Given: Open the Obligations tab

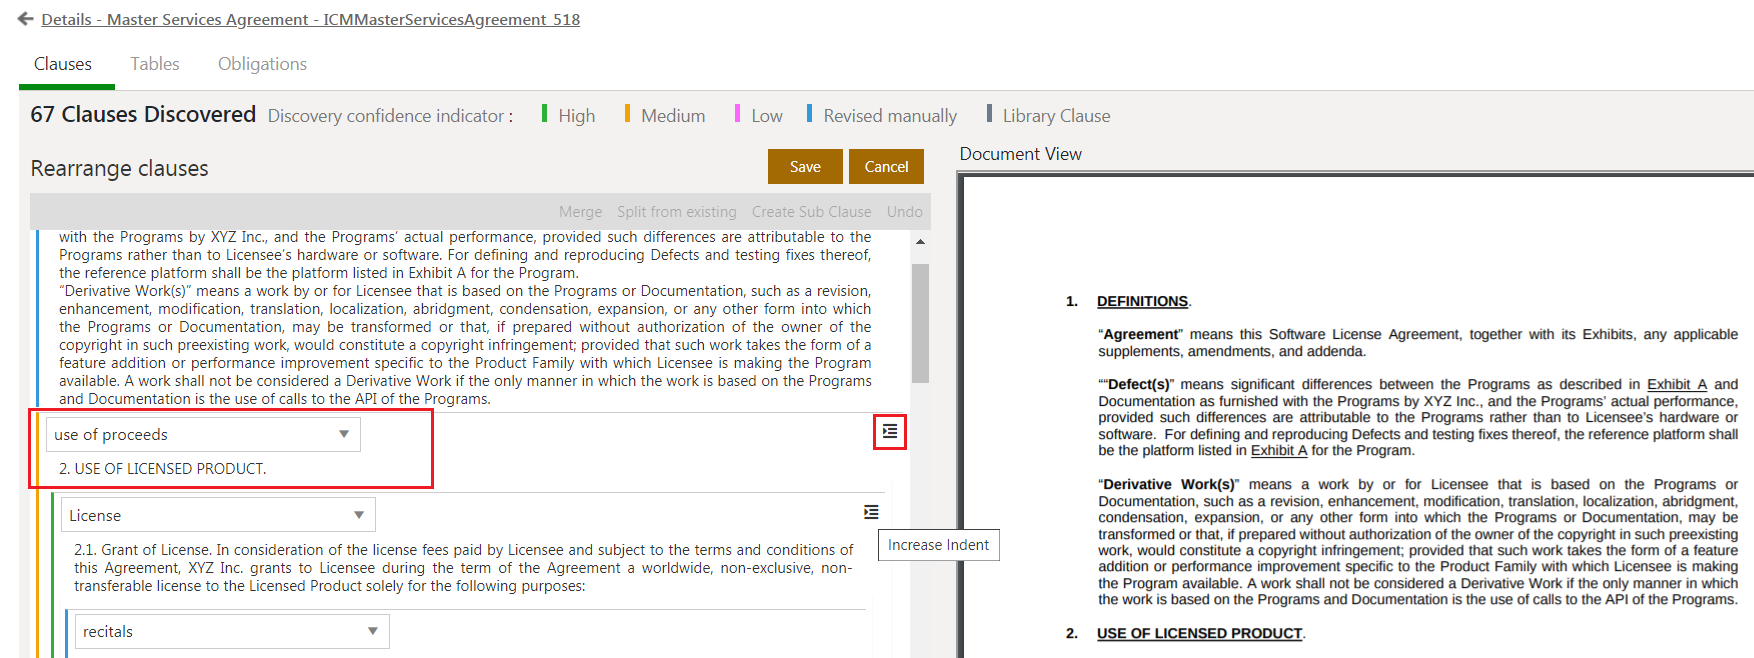Looking at the screenshot, I should [x=262, y=64].
